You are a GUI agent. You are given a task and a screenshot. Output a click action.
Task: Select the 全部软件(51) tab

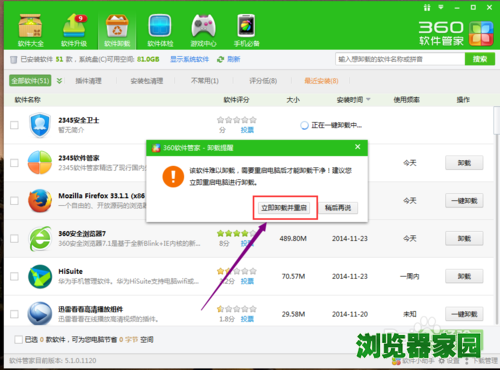coord(30,81)
